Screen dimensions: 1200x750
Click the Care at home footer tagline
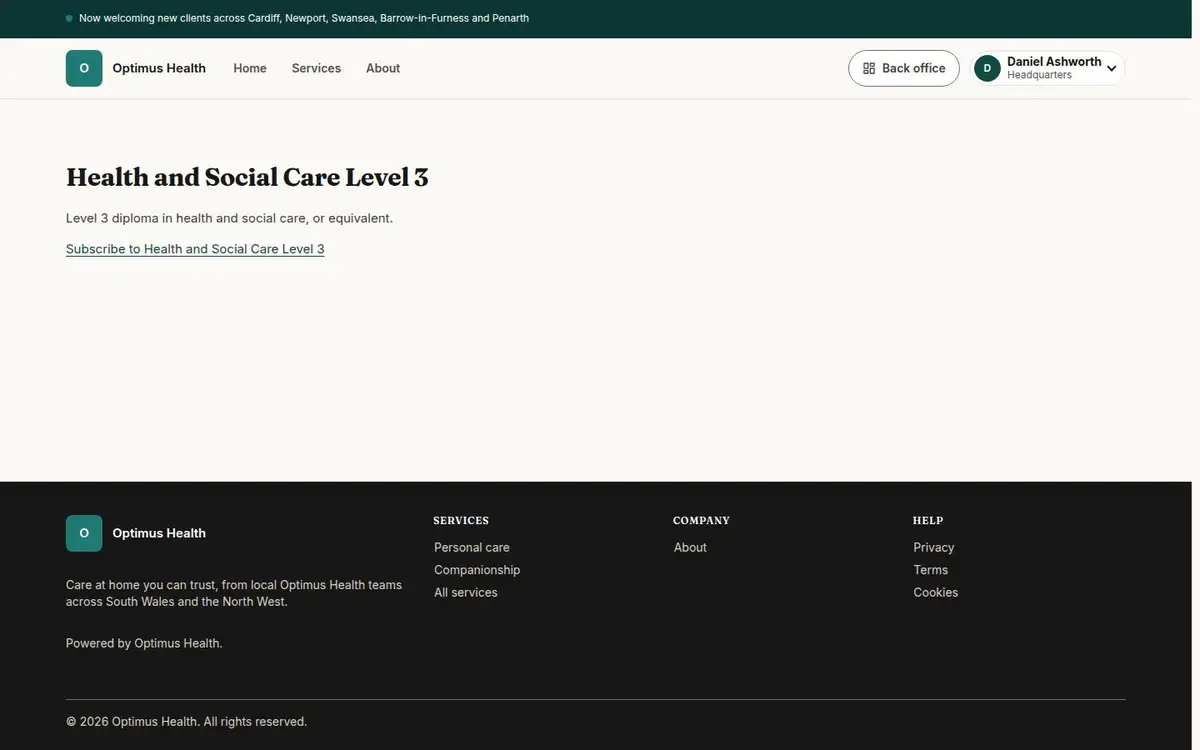point(234,593)
